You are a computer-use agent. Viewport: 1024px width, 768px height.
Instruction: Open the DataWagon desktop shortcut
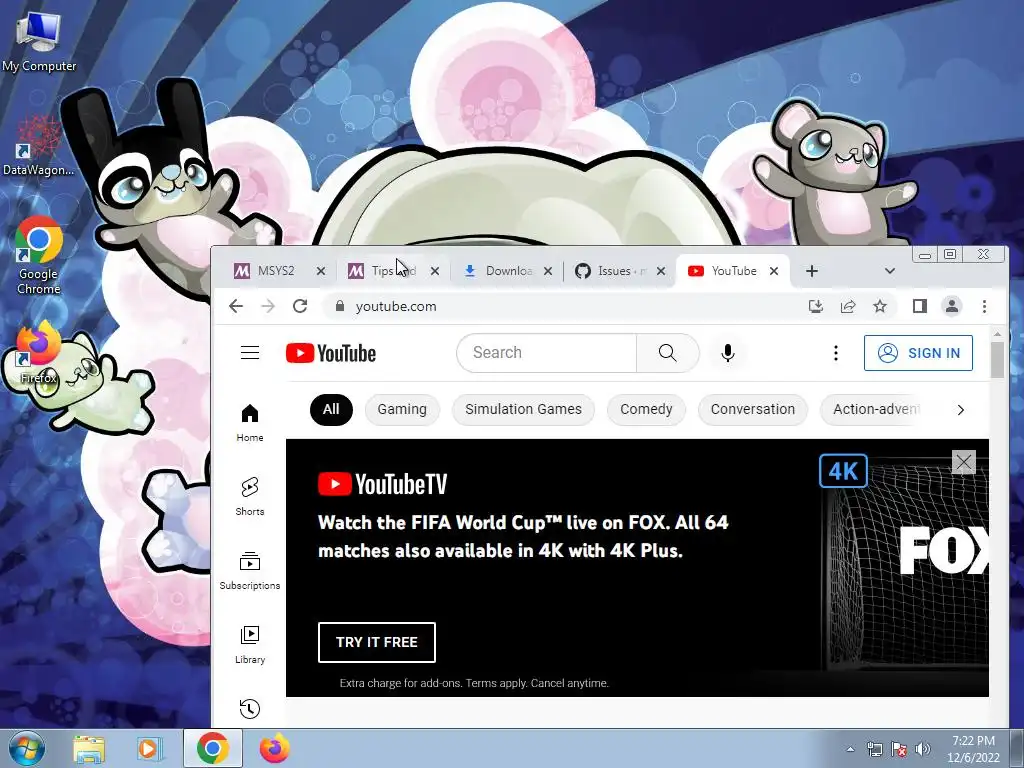39,145
